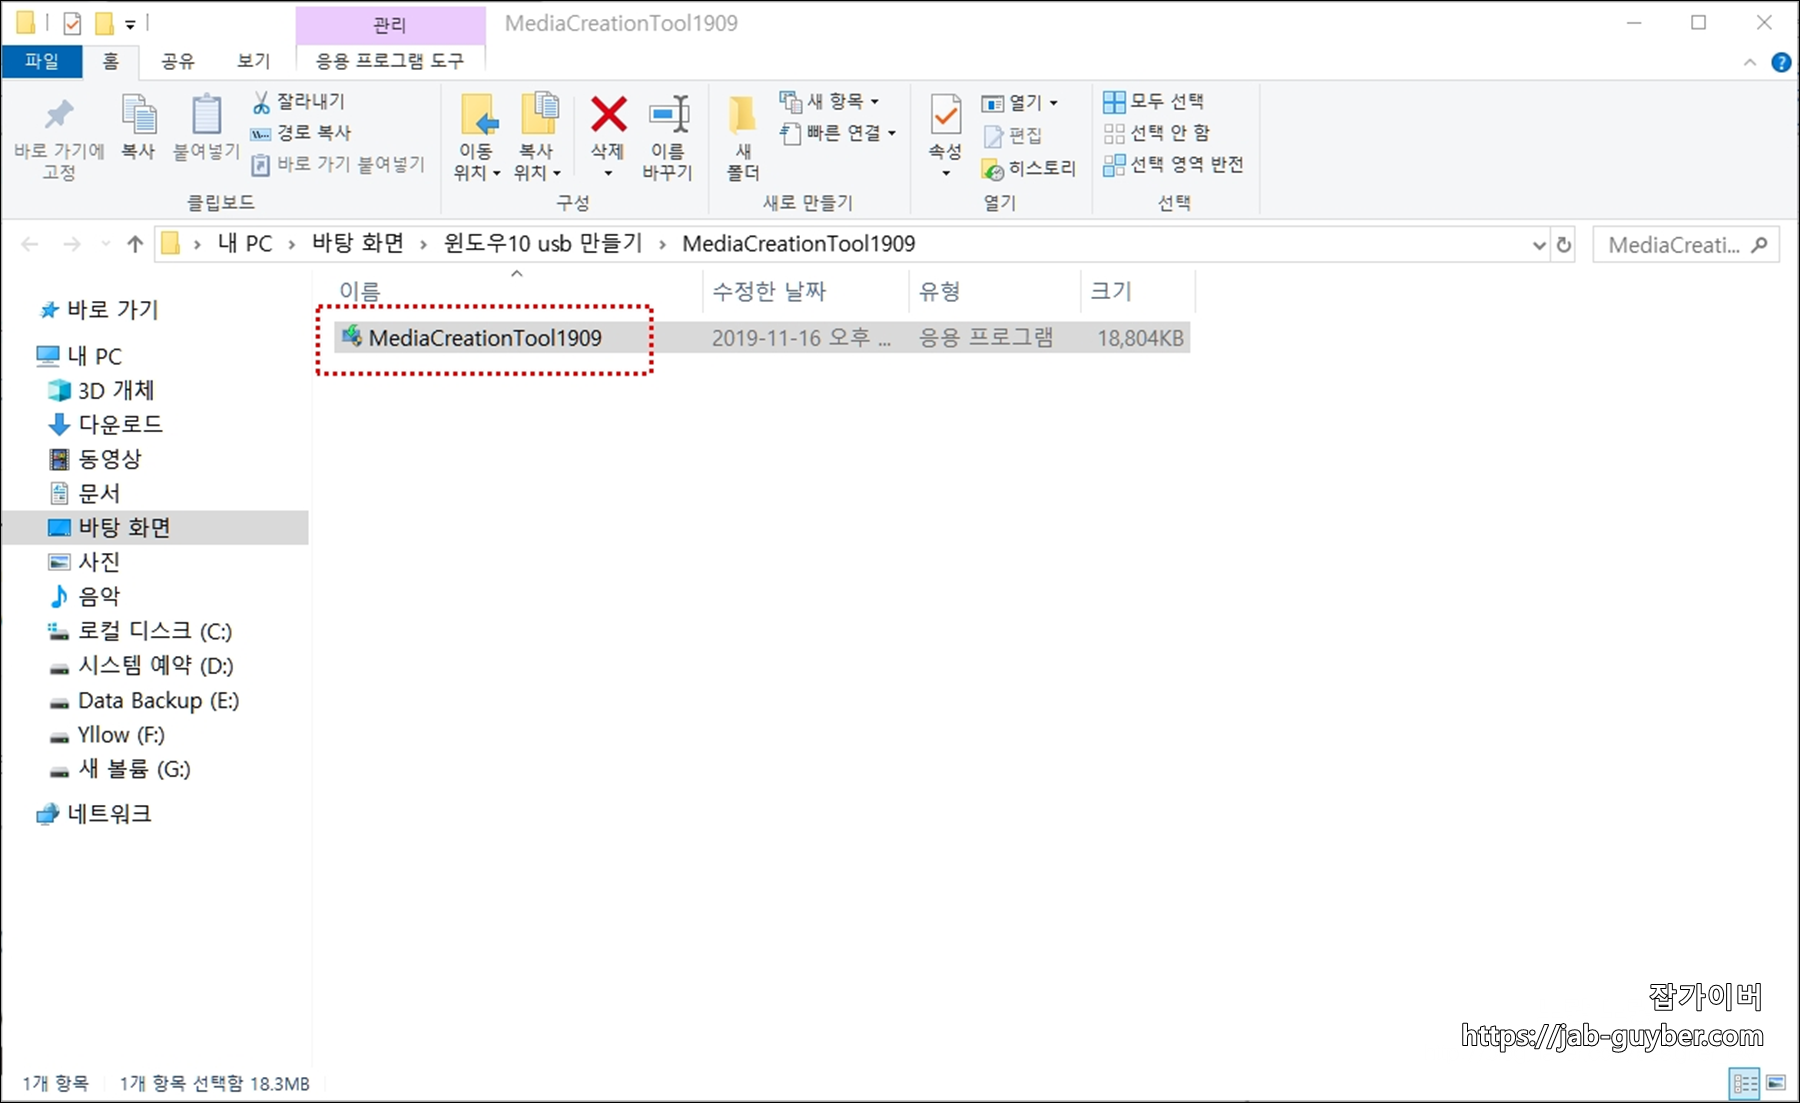Switch to the Share (공유) tab

178,61
